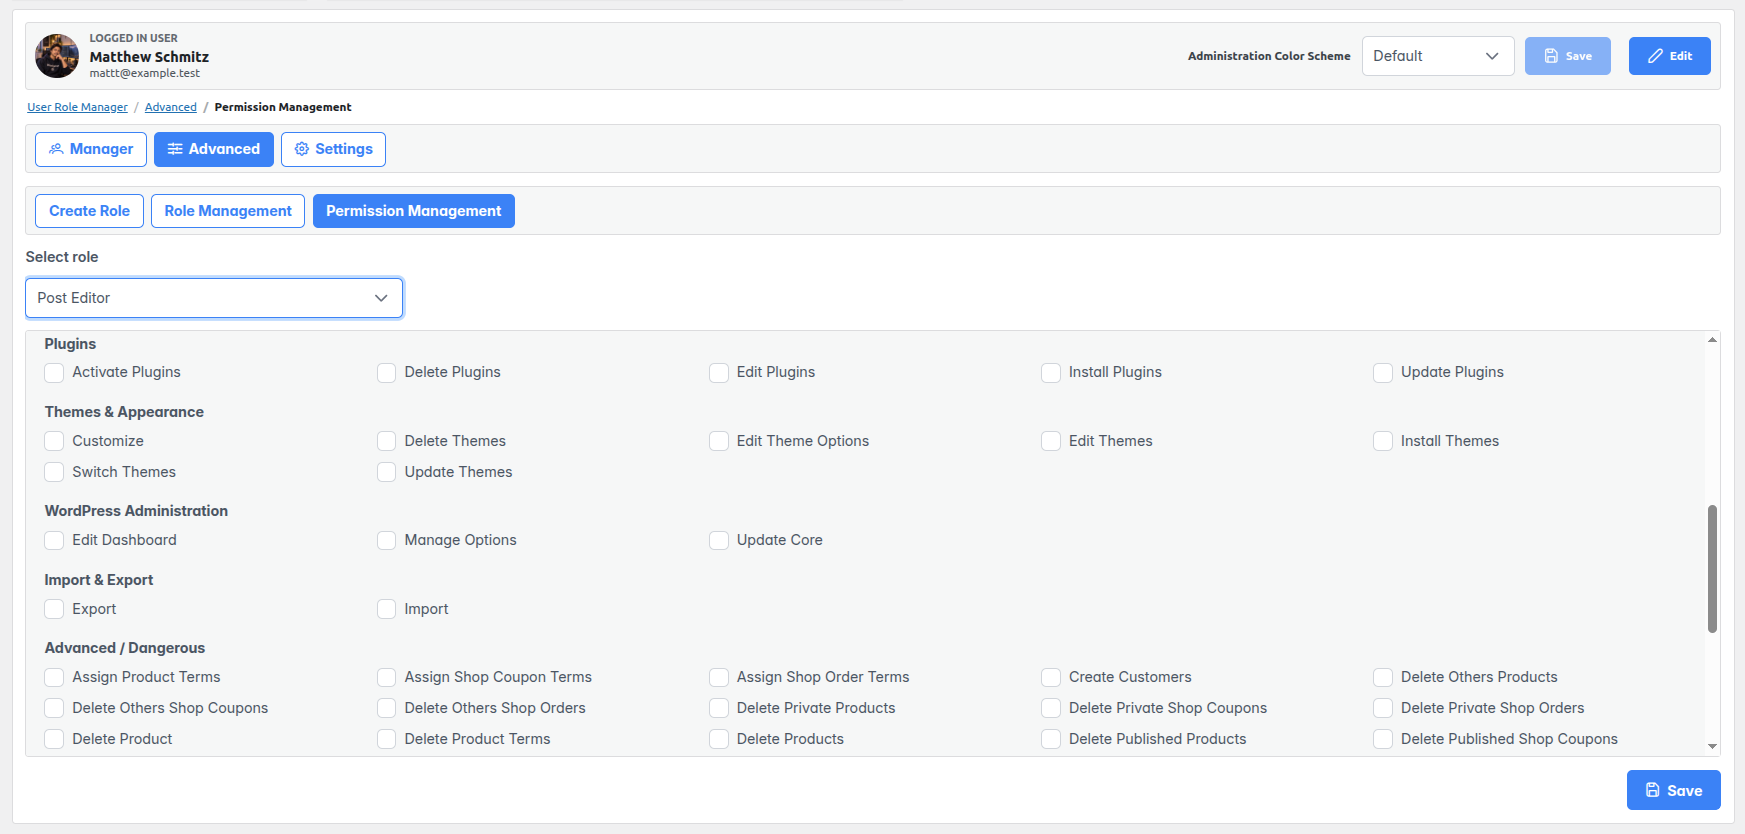Click the scroll up arrow of permissions list
Viewport: 1745px width, 834px height.
coord(1712,340)
